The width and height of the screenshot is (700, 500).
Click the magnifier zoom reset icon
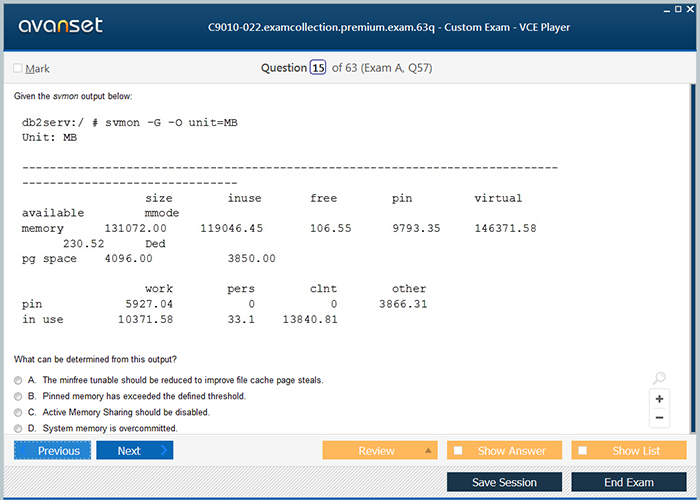[659, 378]
